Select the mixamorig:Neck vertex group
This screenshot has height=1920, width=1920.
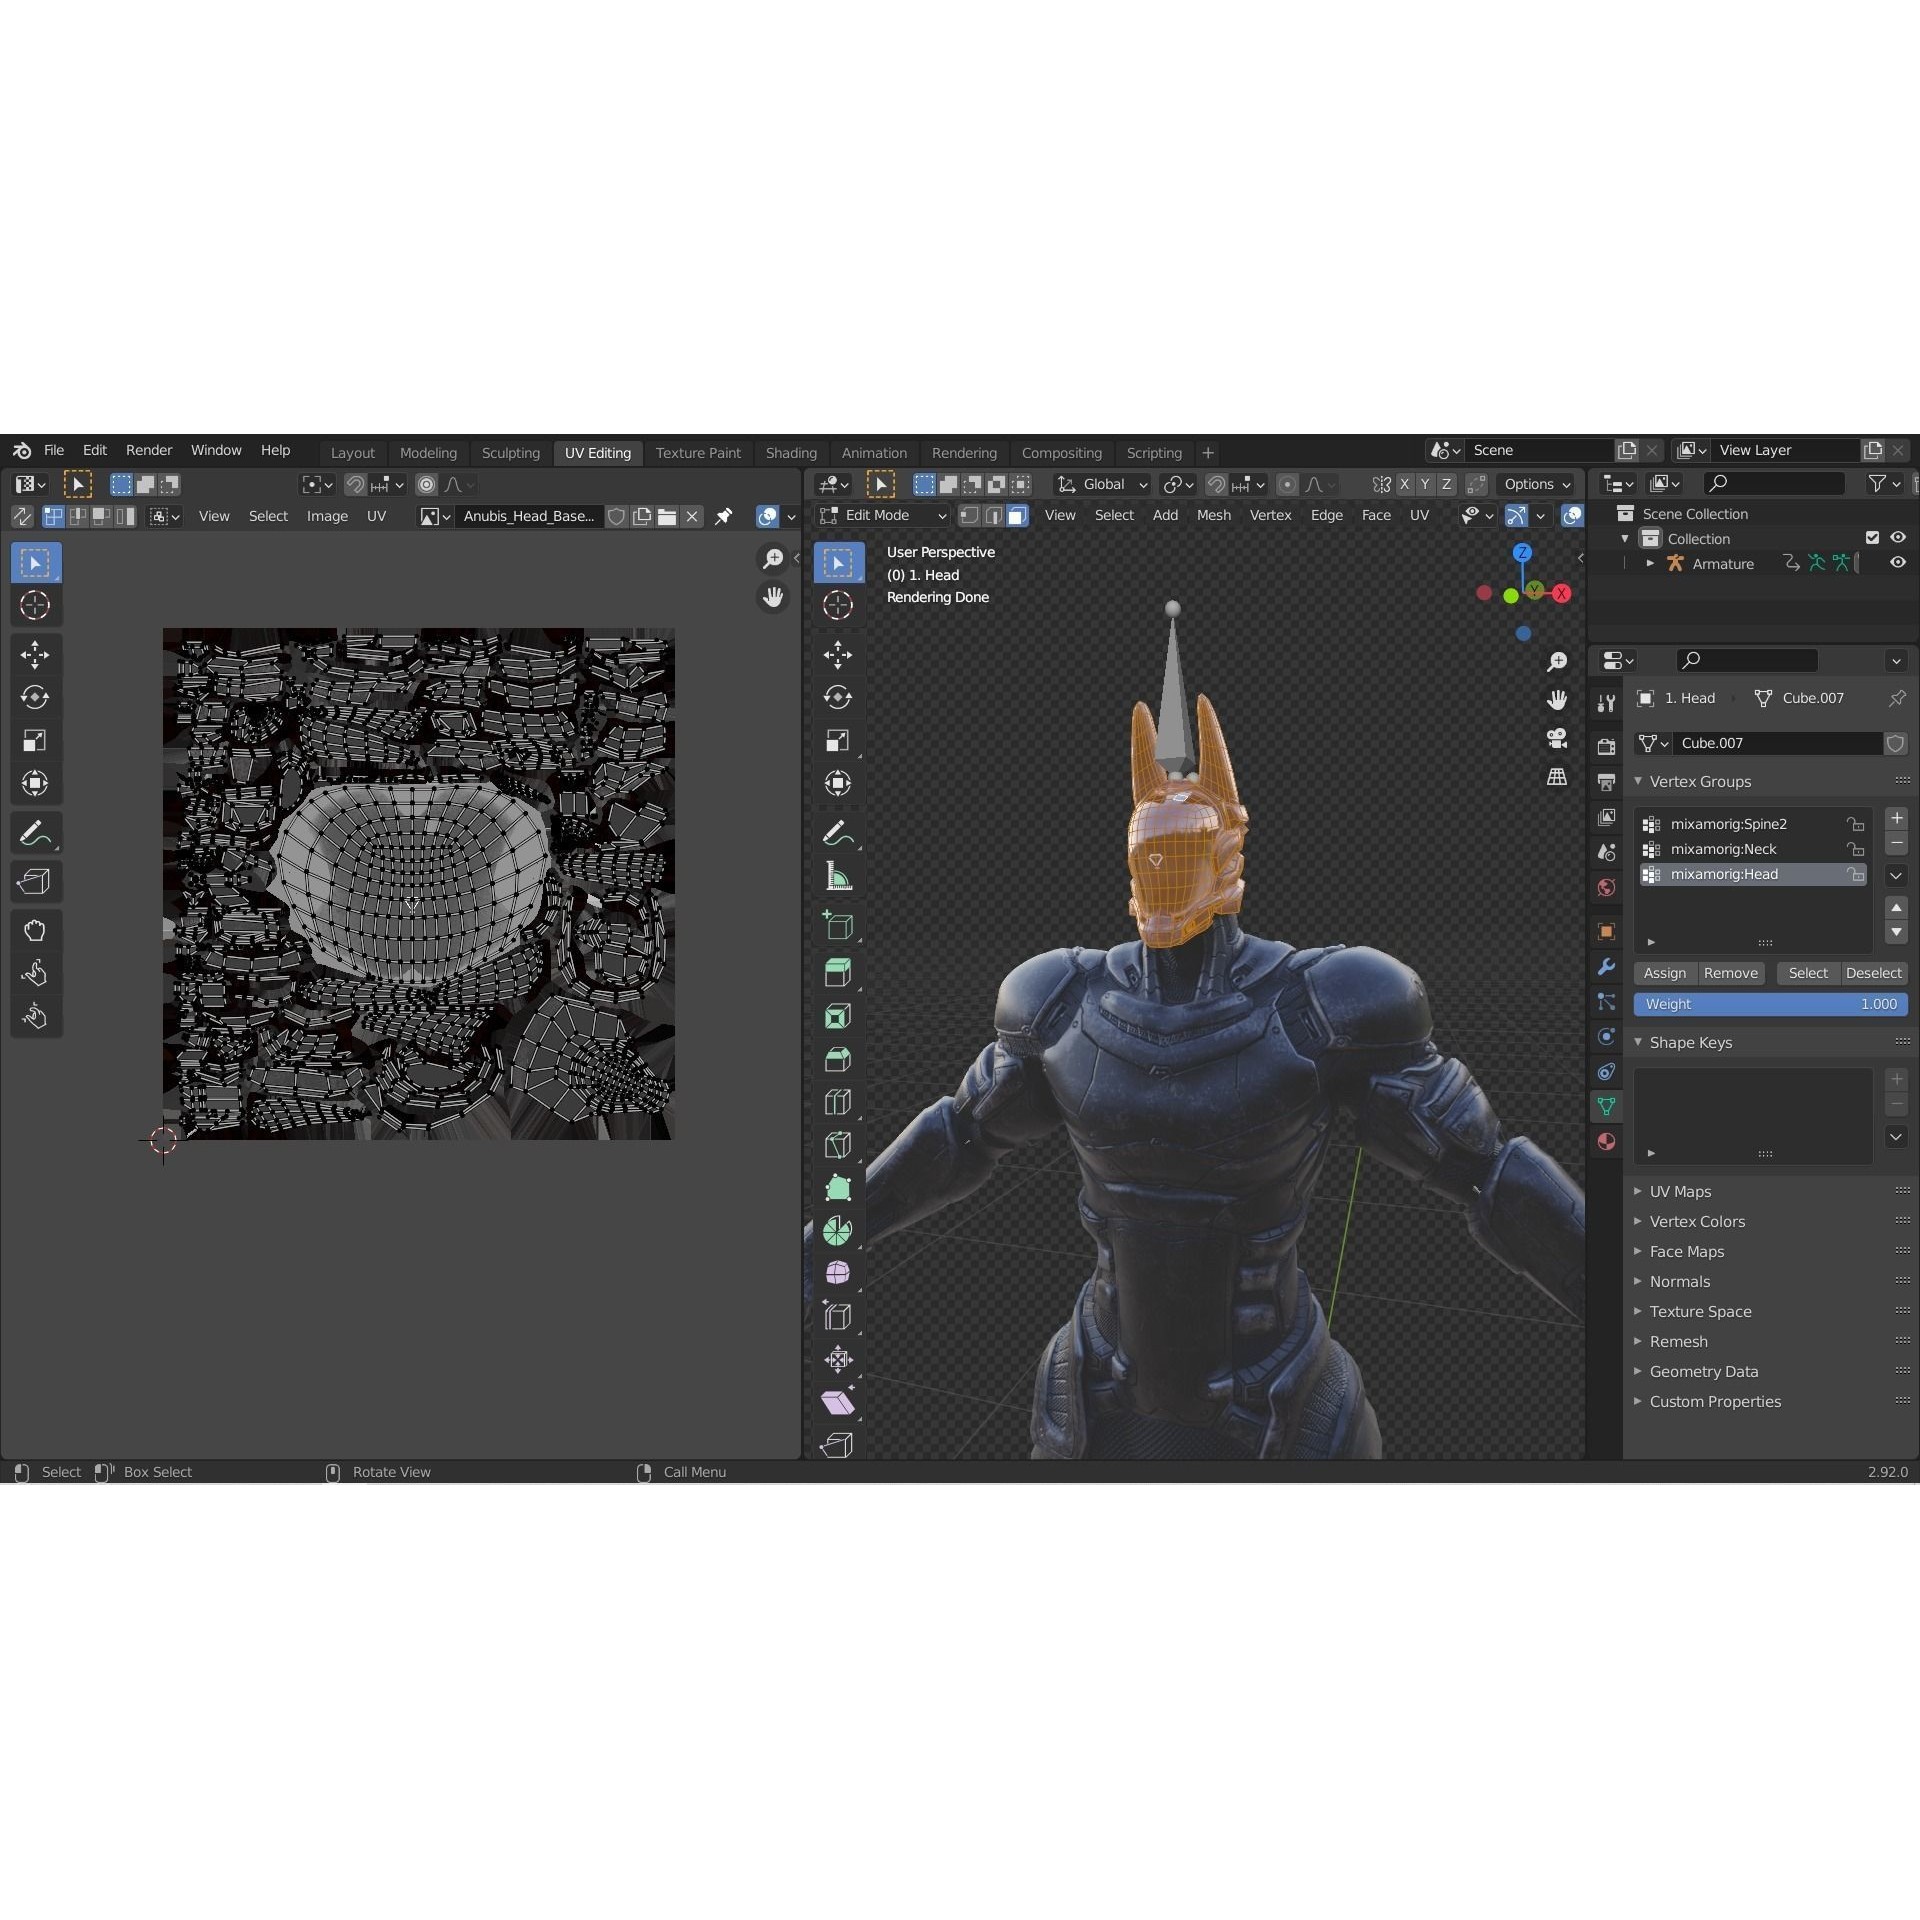(x=1723, y=848)
